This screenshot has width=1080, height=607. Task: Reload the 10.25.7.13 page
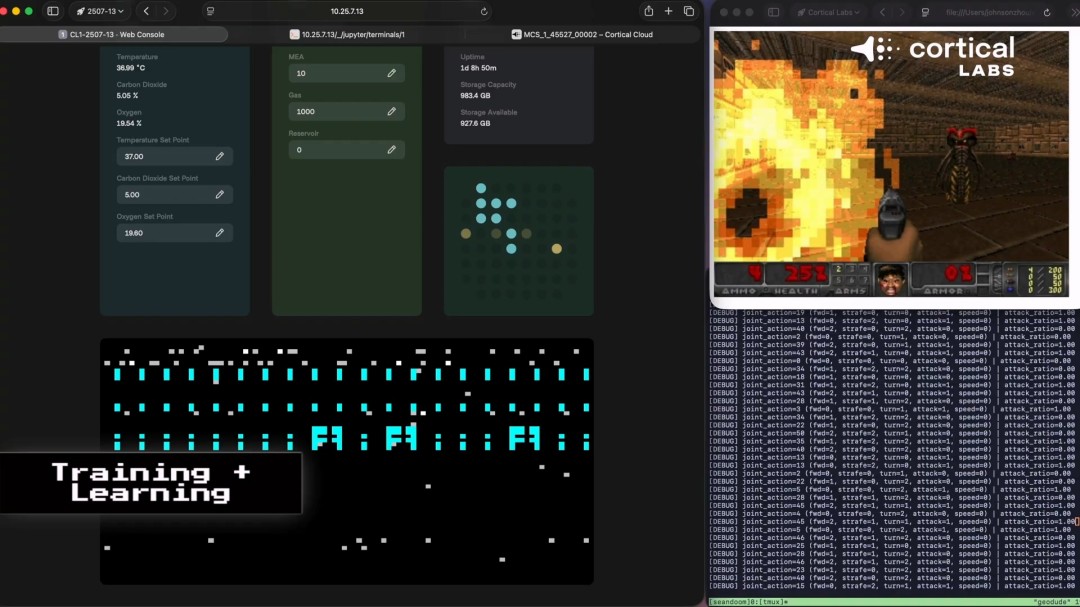[x=484, y=12]
